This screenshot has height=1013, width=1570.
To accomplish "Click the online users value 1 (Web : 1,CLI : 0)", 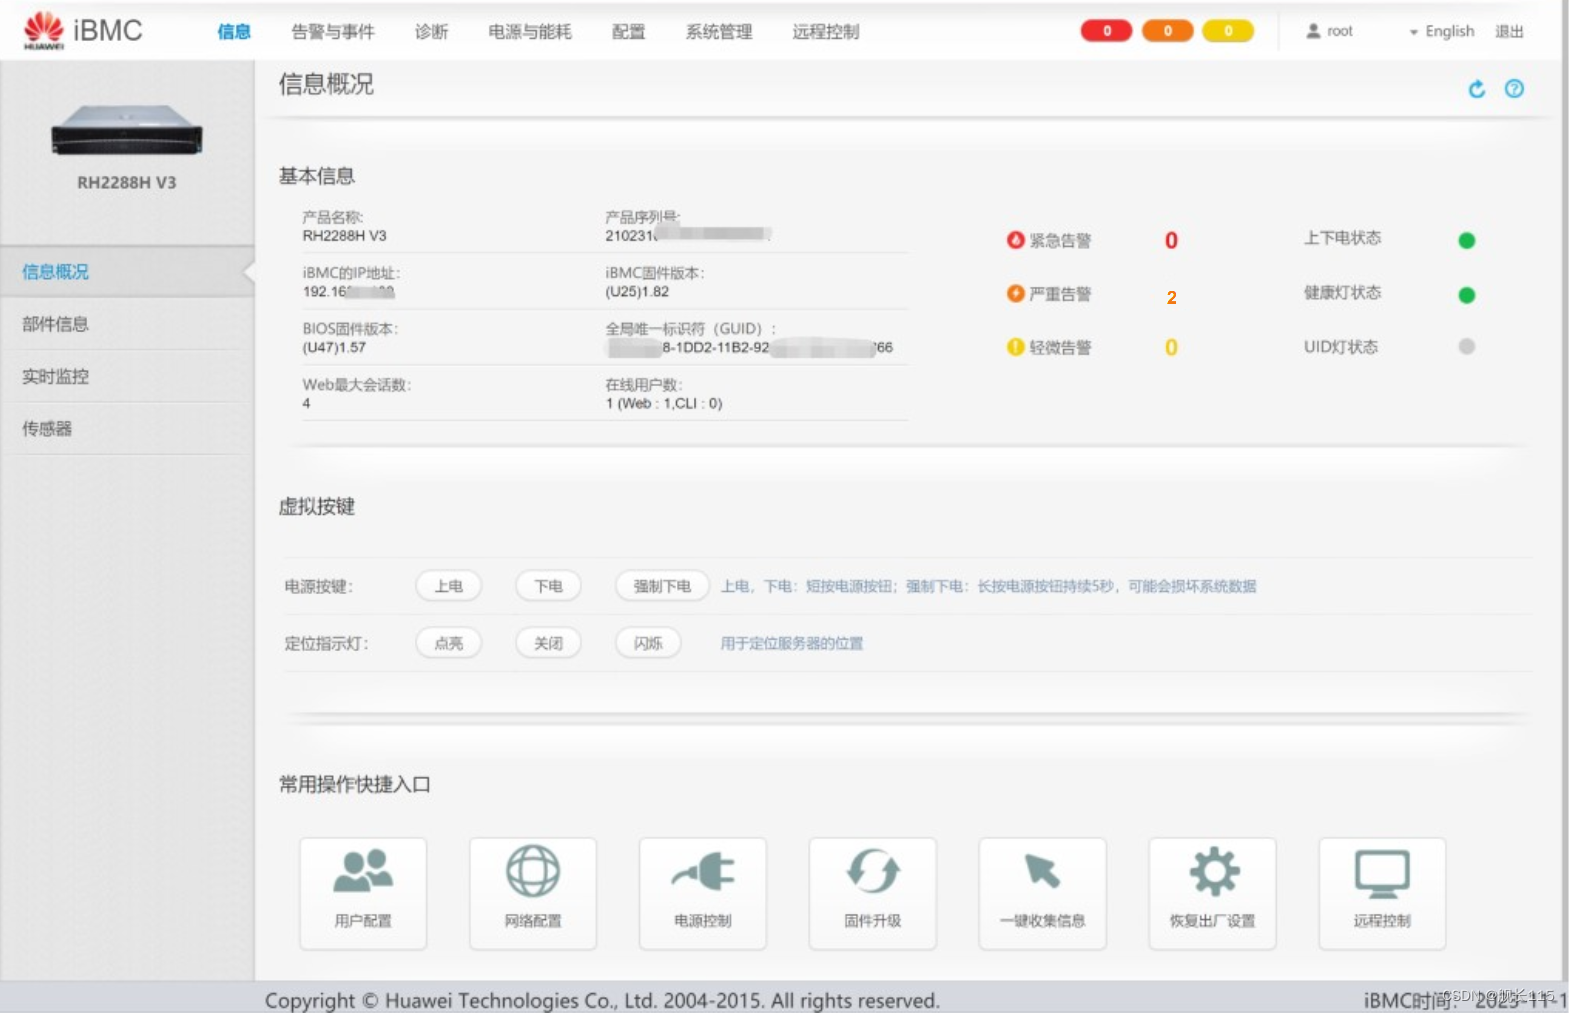I will point(664,404).
